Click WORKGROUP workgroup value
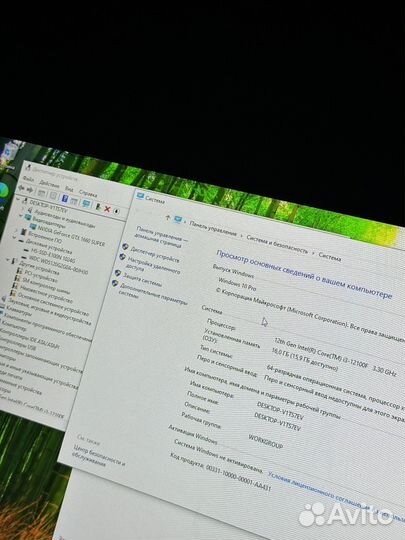 266,442
